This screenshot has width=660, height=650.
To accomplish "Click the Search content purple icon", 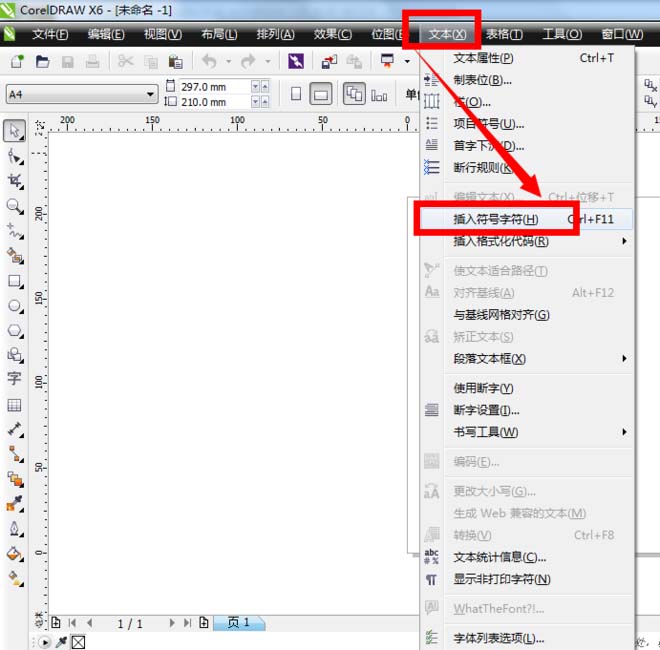I will click(x=296, y=61).
